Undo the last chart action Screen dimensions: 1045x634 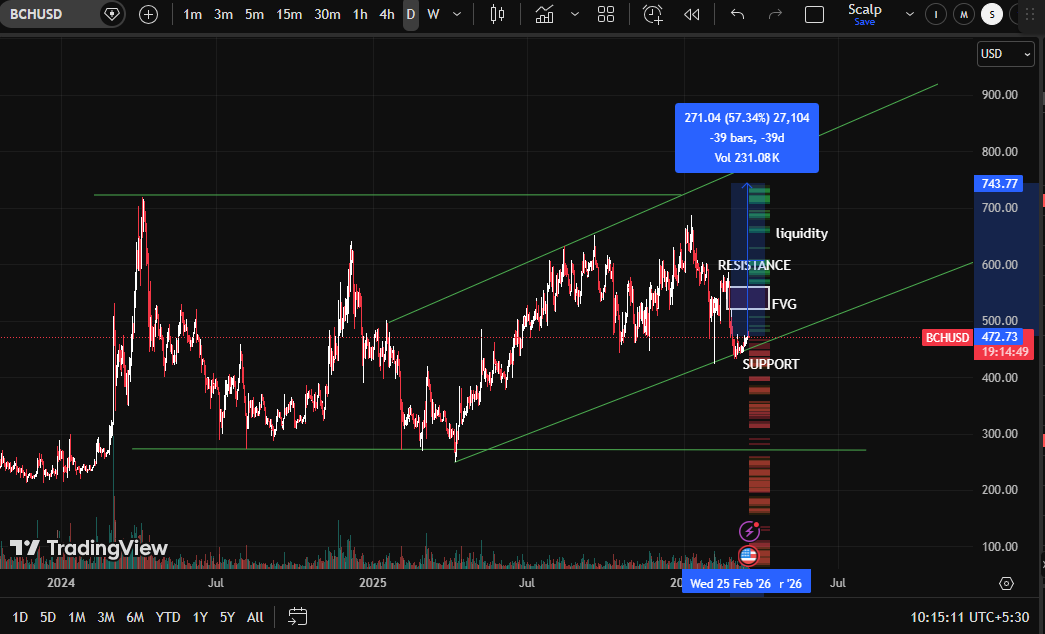pyautogui.click(x=737, y=14)
